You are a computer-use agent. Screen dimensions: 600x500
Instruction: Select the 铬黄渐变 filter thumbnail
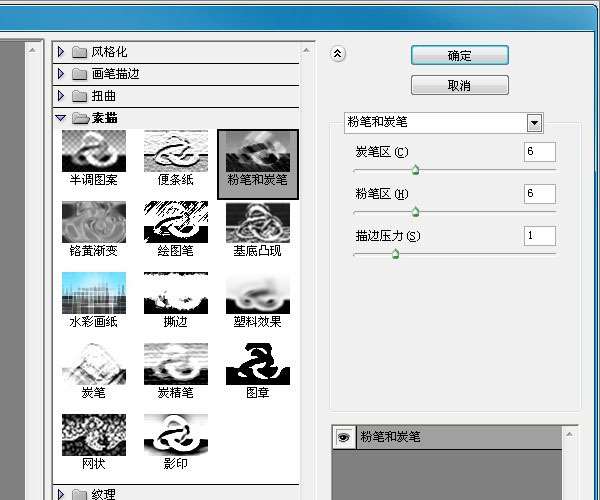[94, 222]
